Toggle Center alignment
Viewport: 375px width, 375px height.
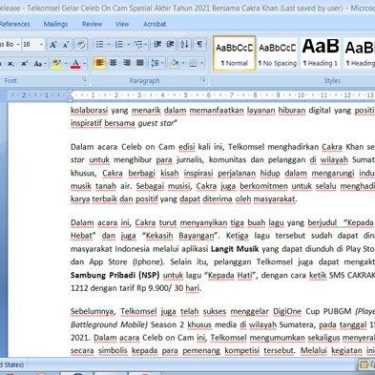(113, 63)
